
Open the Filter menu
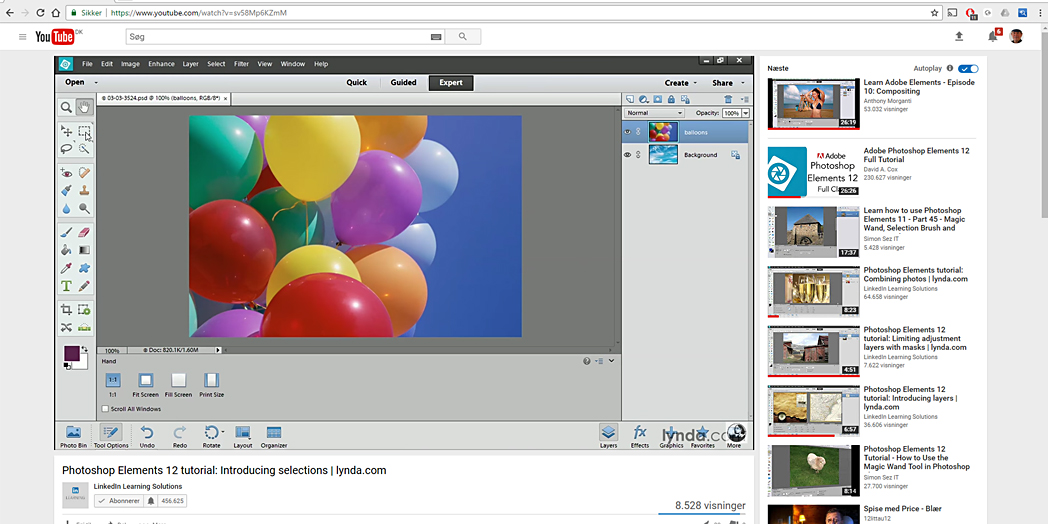(x=241, y=64)
